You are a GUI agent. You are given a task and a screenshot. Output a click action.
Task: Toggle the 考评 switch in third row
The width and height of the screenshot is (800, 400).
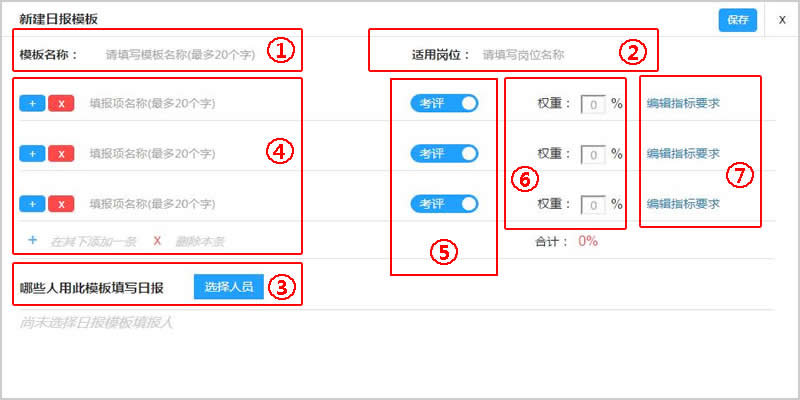[x=444, y=204]
